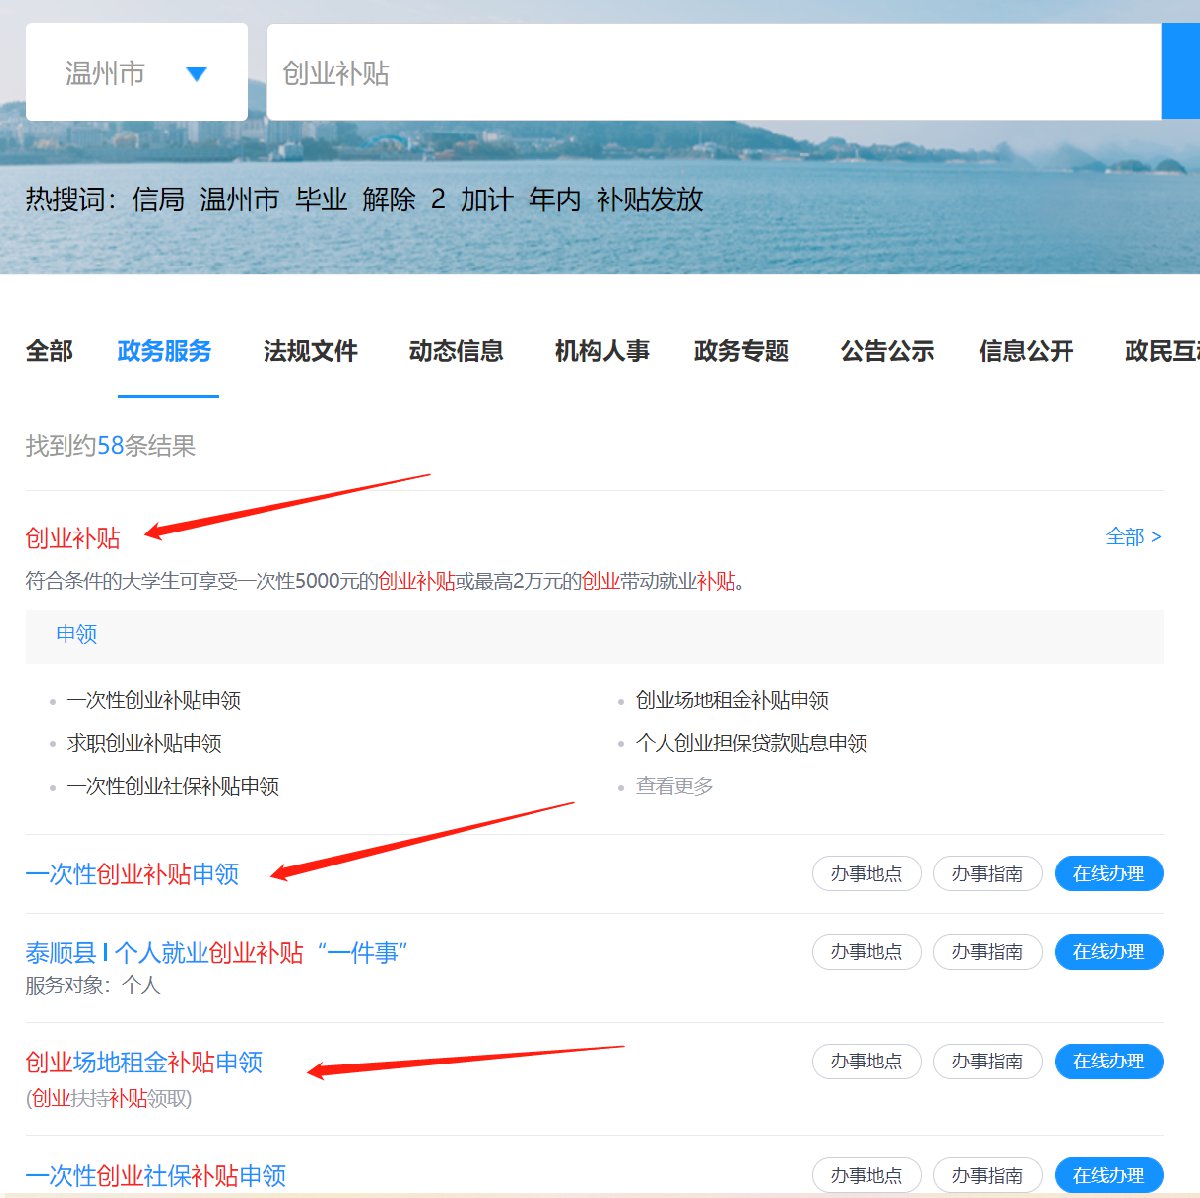Screen dimensions: 1200x1198
Task: Open the 一次性创业补贴申领 result title
Action: pyautogui.click(x=132, y=874)
